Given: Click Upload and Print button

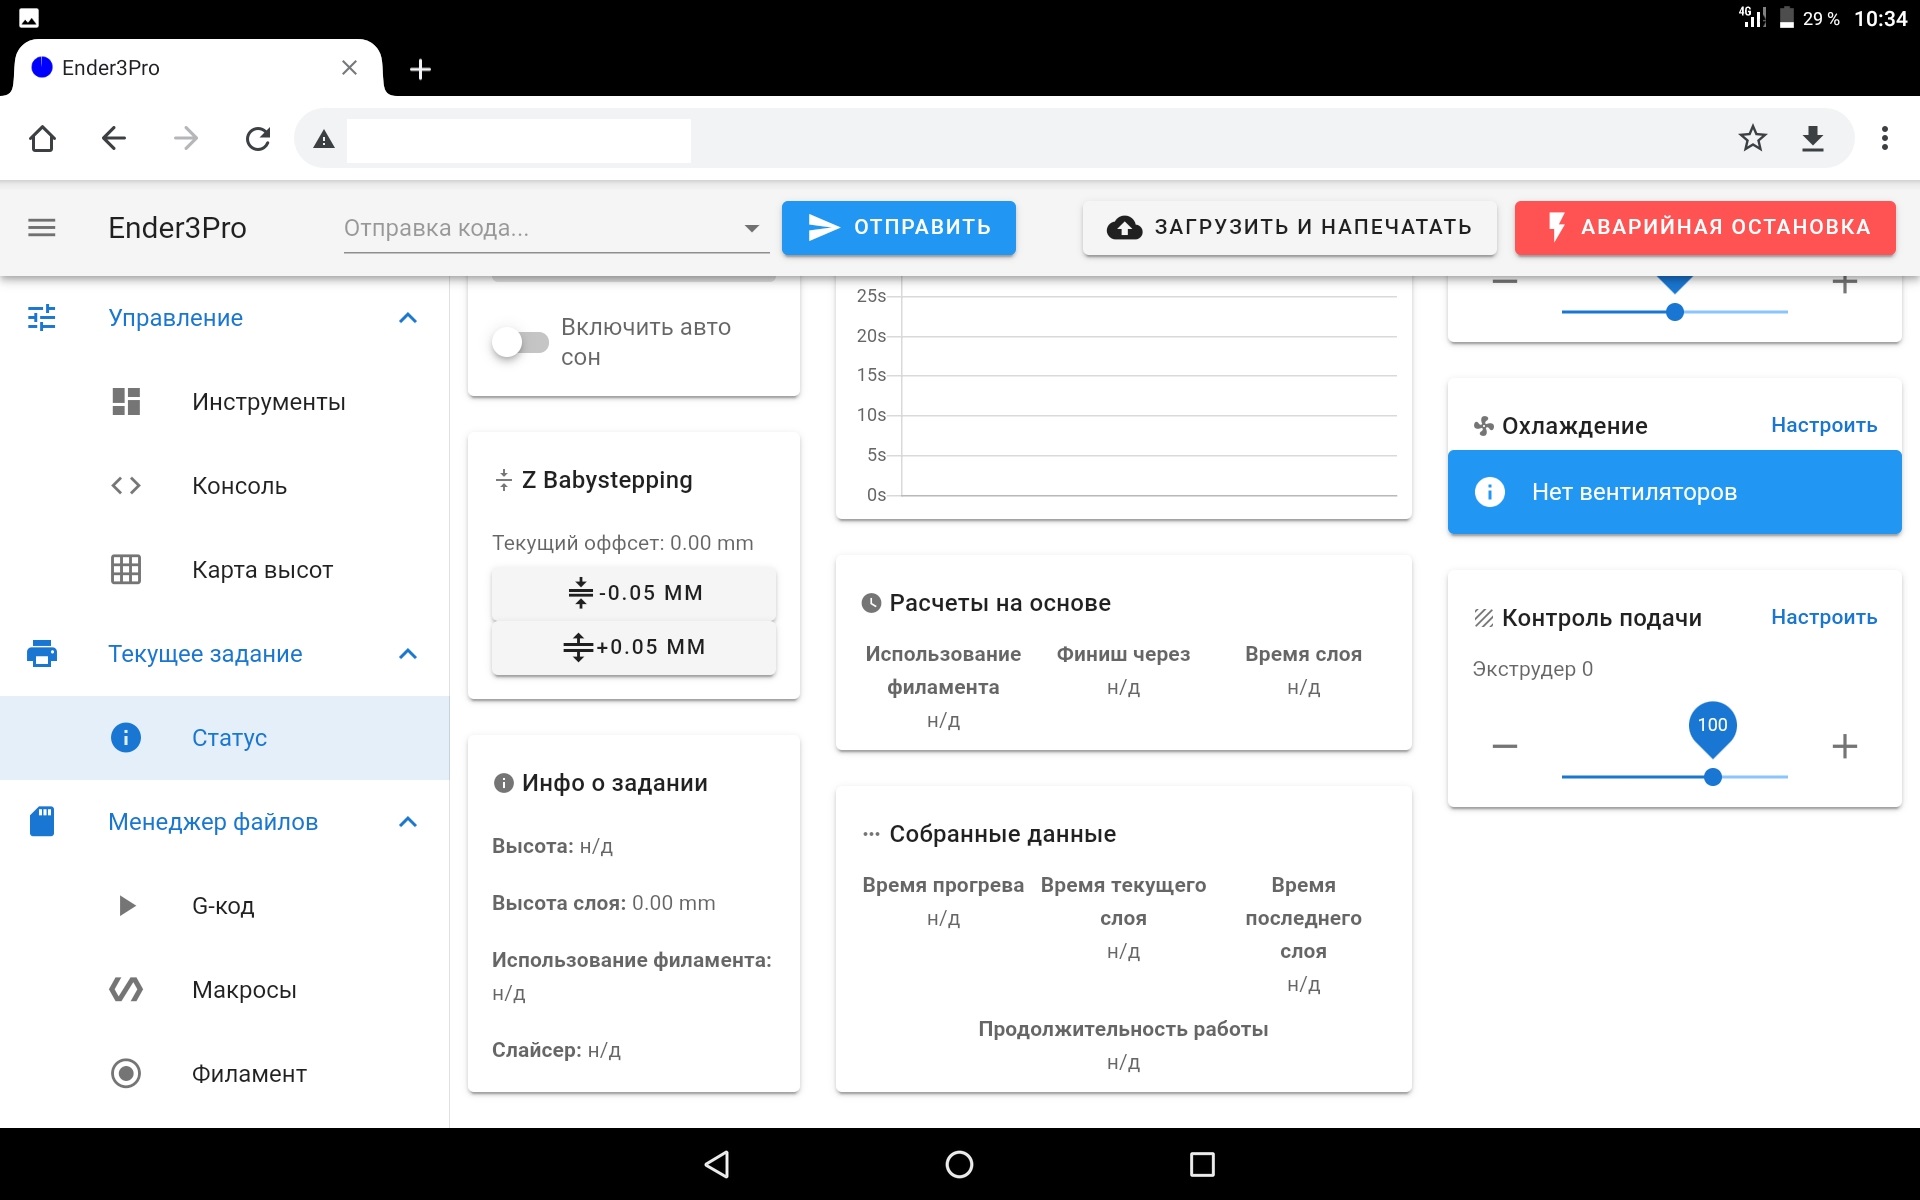Looking at the screenshot, I should (x=1289, y=228).
